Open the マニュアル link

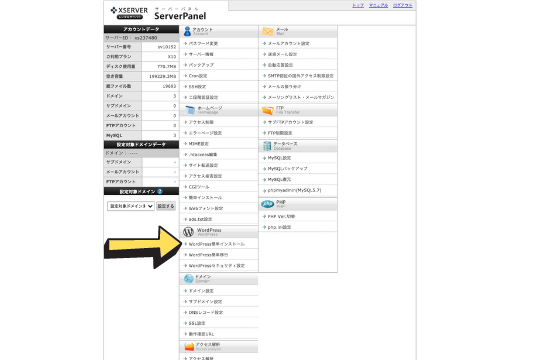(x=378, y=6)
